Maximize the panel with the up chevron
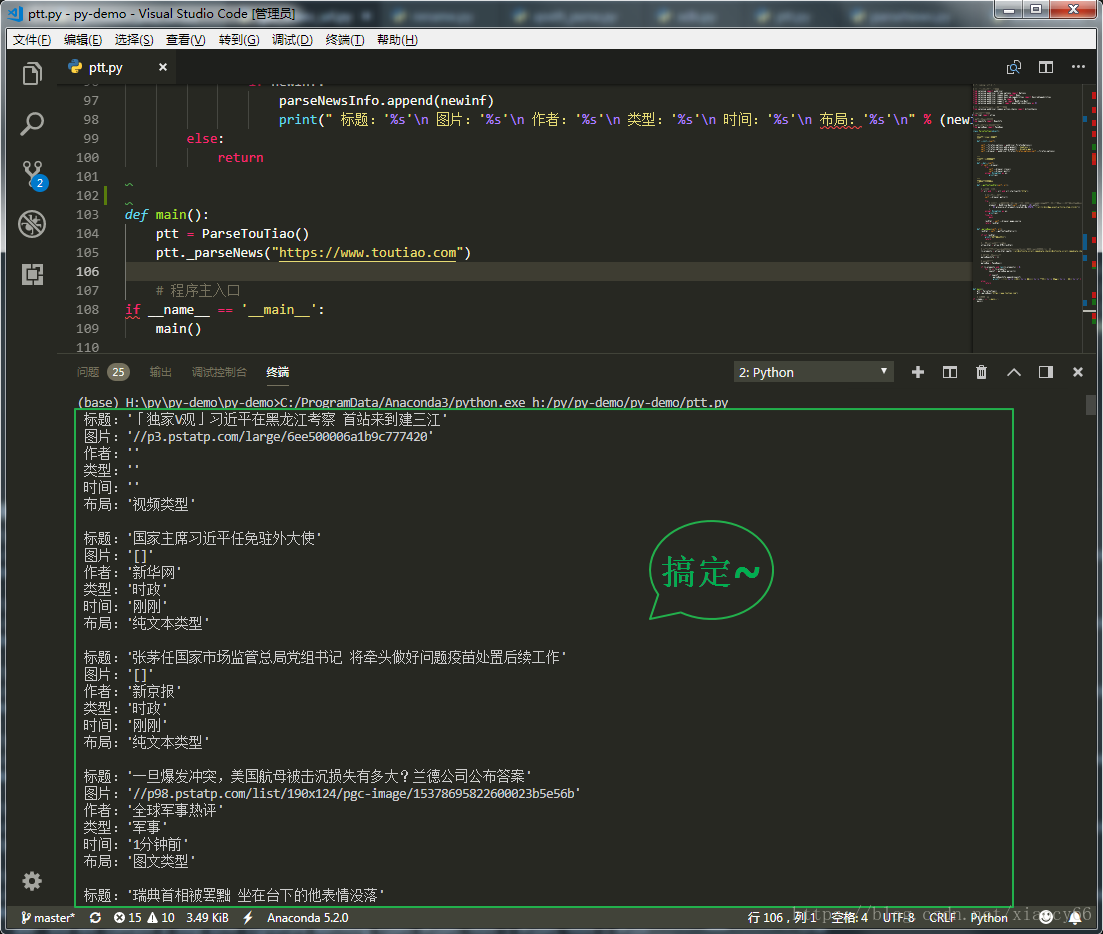 click(x=1014, y=372)
